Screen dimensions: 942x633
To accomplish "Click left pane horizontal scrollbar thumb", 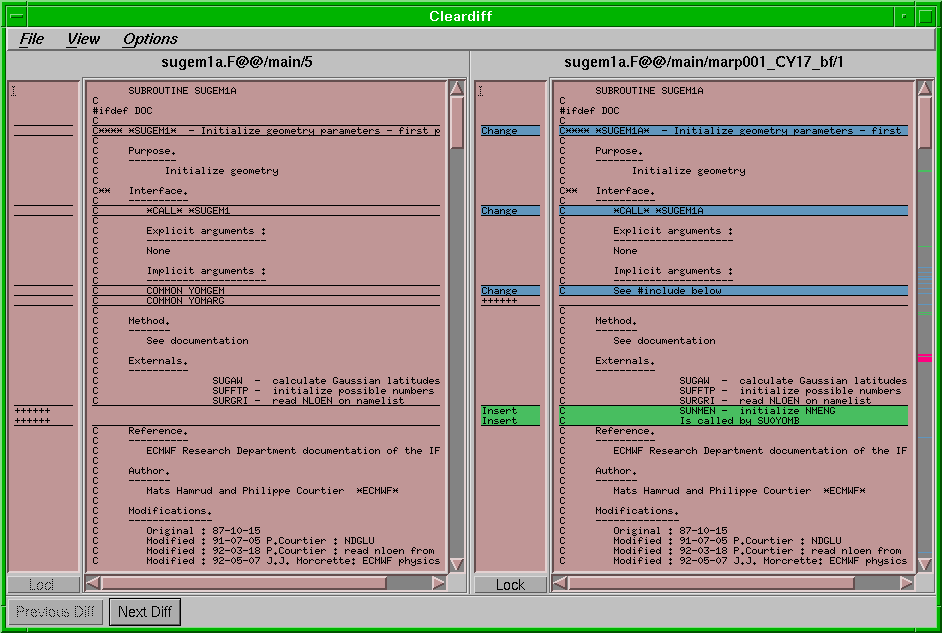I will pyautogui.click(x=243, y=583).
